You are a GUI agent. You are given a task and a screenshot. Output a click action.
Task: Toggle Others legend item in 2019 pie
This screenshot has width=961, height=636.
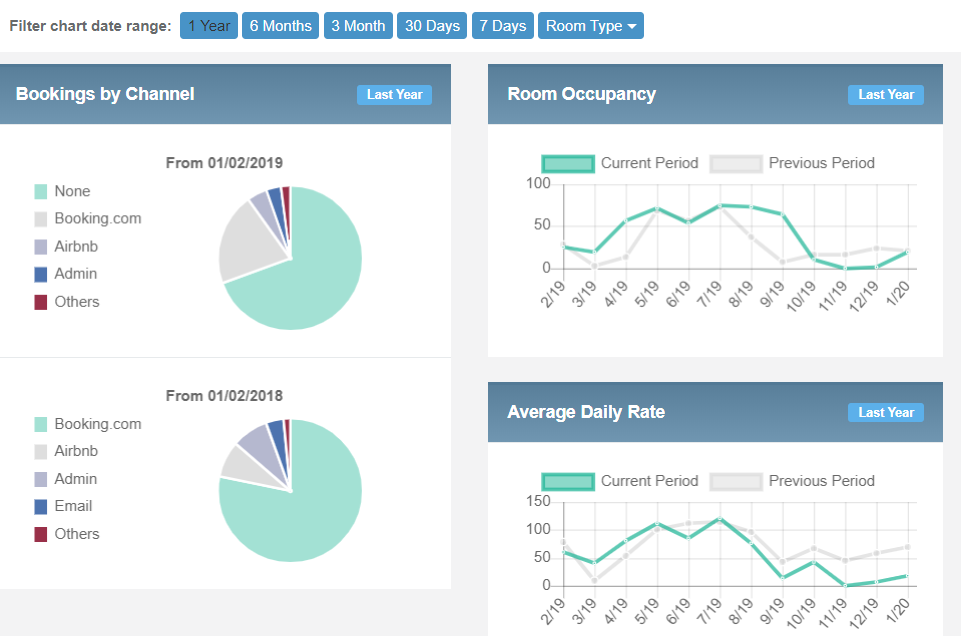click(67, 302)
